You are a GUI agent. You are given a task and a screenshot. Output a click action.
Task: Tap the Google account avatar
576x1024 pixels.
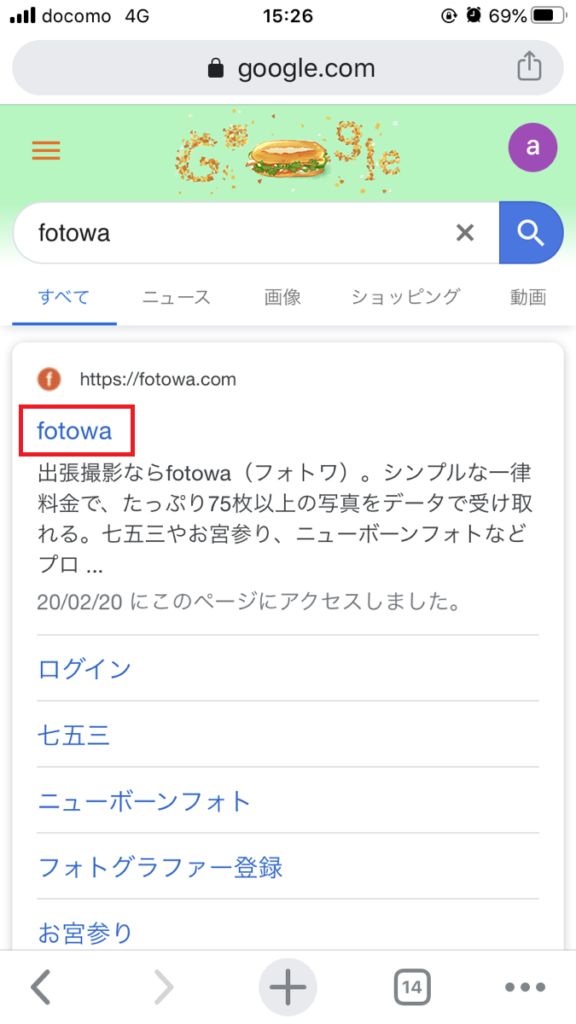pos(533,146)
